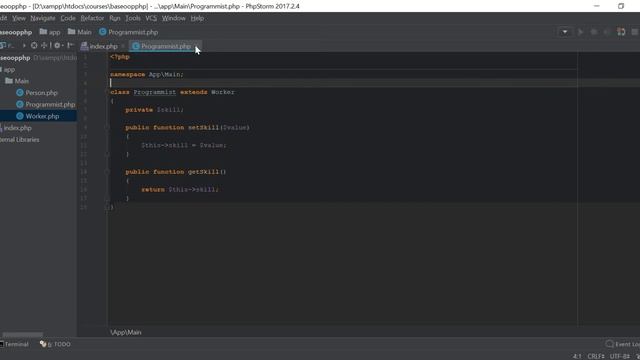Click the CRLF line separator selector
The width and height of the screenshot is (640, 360).
596,356
